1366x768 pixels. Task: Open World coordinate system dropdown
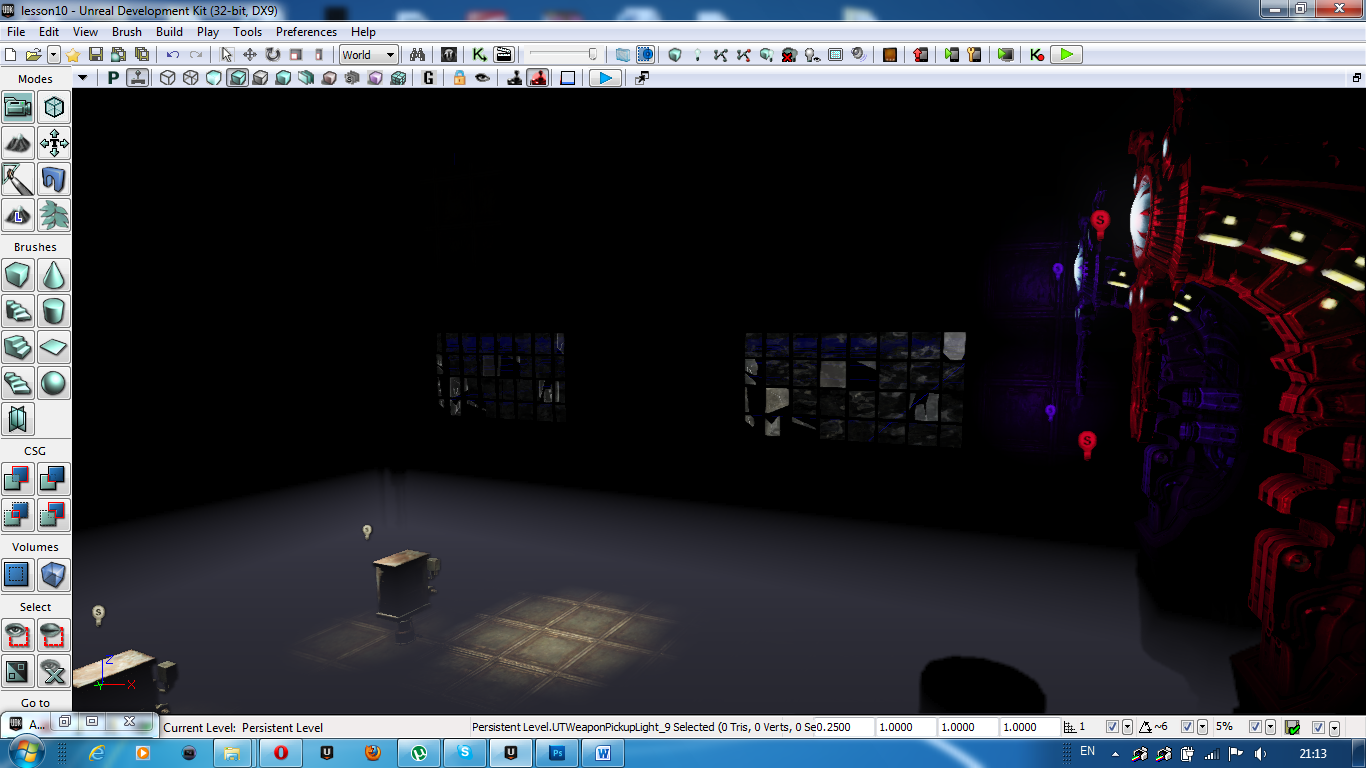[369, 55]
